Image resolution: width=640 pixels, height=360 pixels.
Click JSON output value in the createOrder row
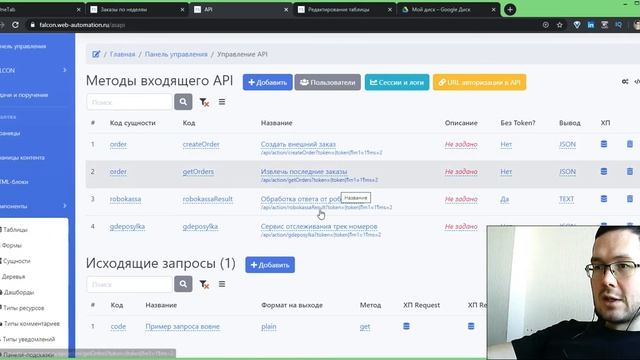(x=567, y=144)
